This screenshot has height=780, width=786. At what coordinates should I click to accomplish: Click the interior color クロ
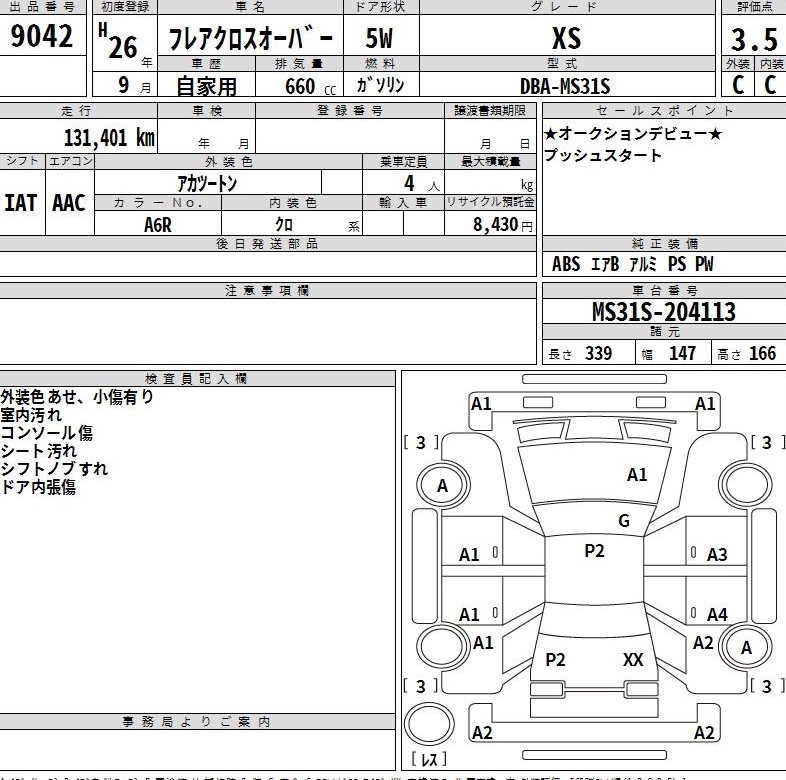[283, 224]
